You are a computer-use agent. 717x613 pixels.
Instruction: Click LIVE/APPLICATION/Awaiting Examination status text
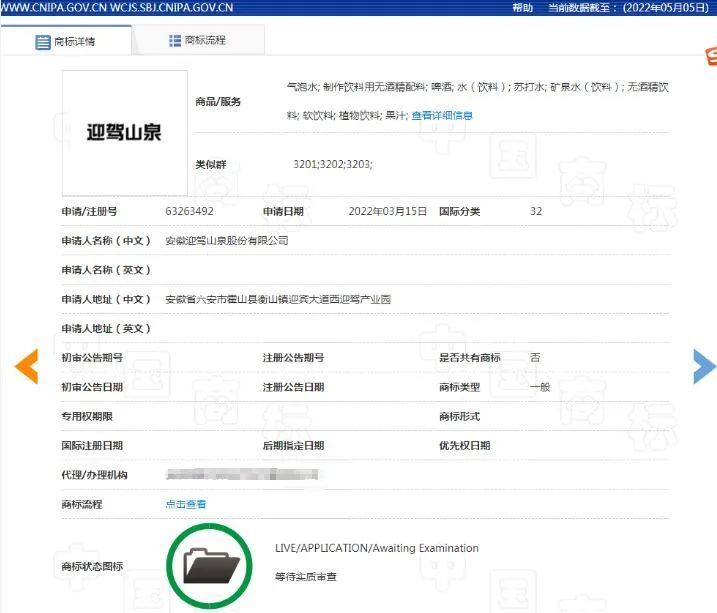coord(377,548)
